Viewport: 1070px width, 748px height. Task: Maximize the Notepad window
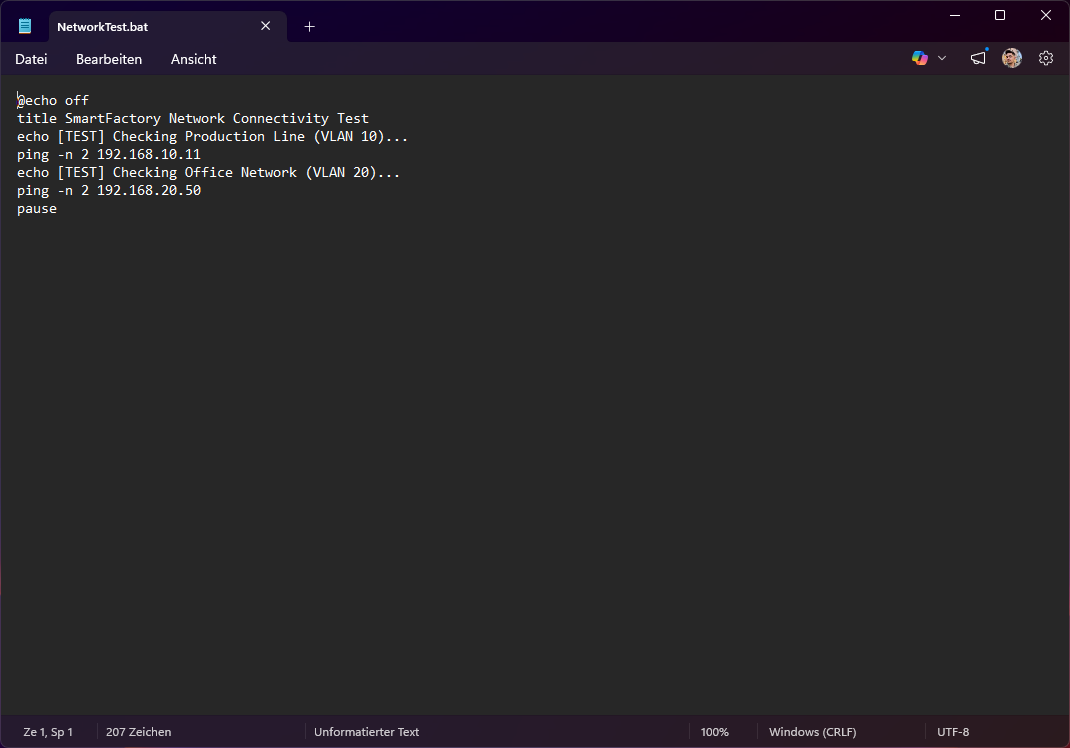click(x=1000, y=15)
